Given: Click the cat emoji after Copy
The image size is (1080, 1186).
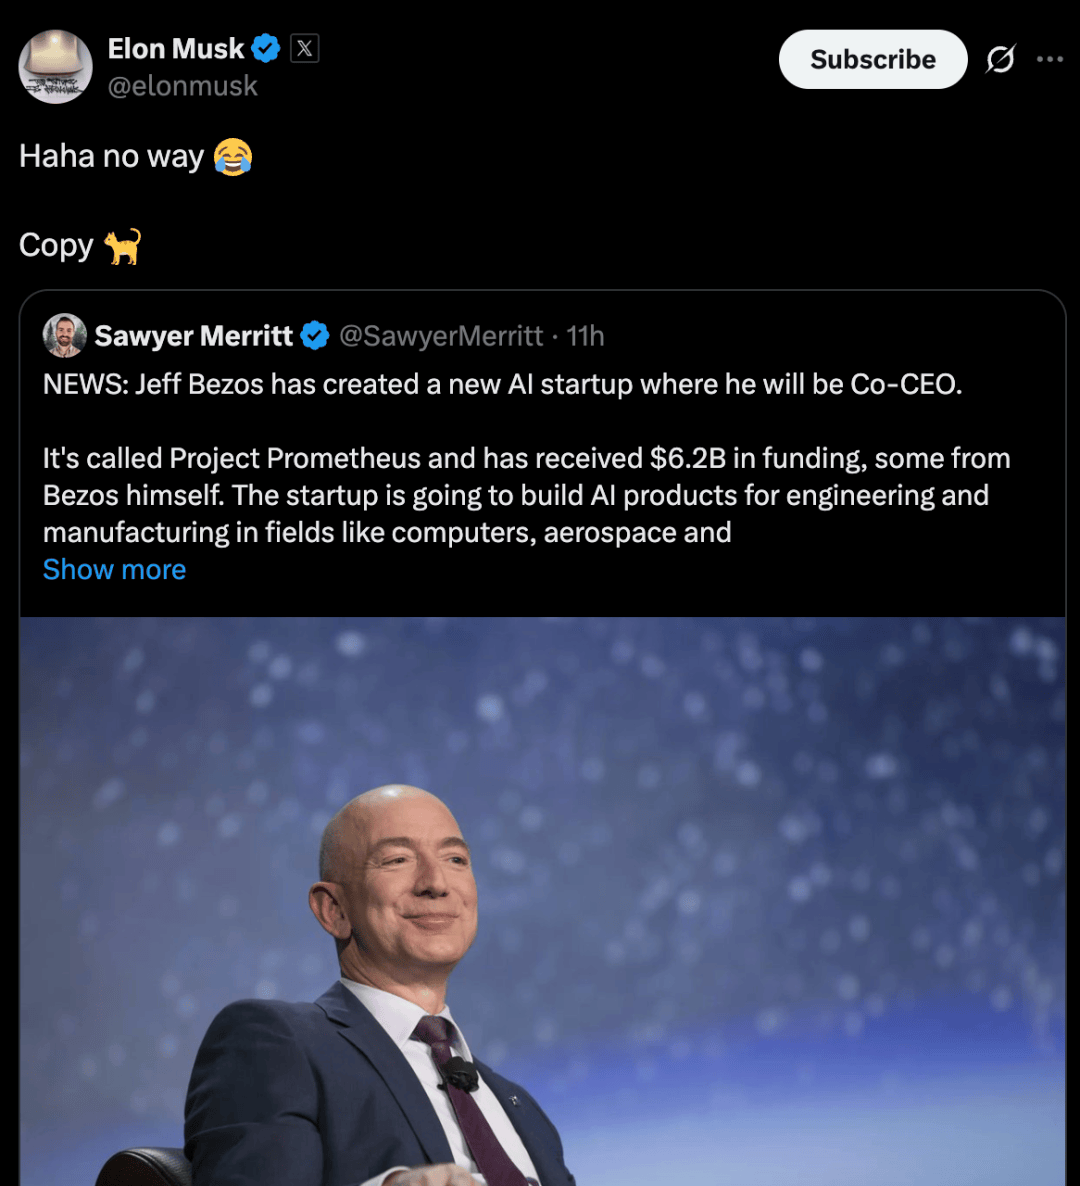Looking at the screenshot, I should pyautogui.click(x=123, y=246).
